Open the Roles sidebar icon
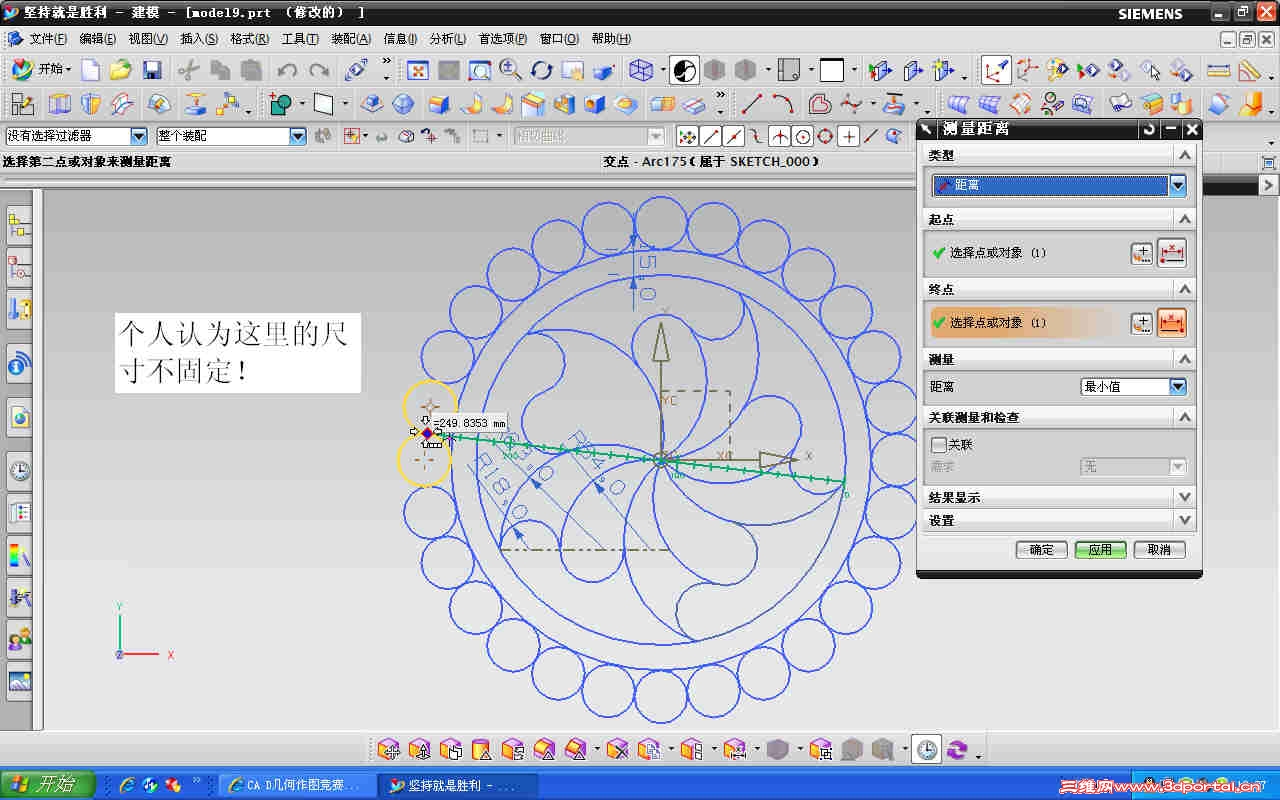Viewport: 1280px width, 800px height. 20,637
